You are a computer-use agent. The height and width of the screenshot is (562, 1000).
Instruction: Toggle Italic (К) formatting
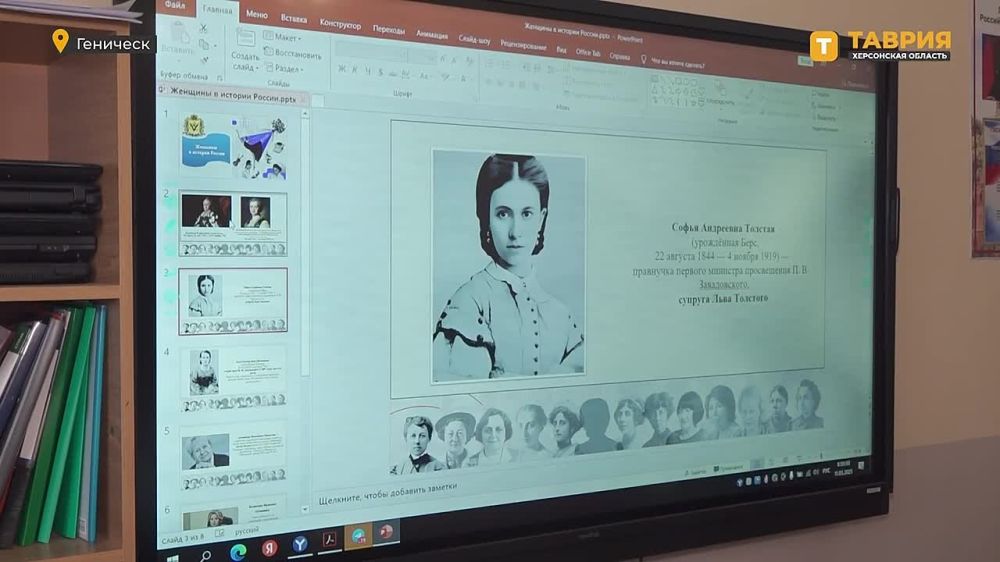pyautogui.click(x=355, y=70)
